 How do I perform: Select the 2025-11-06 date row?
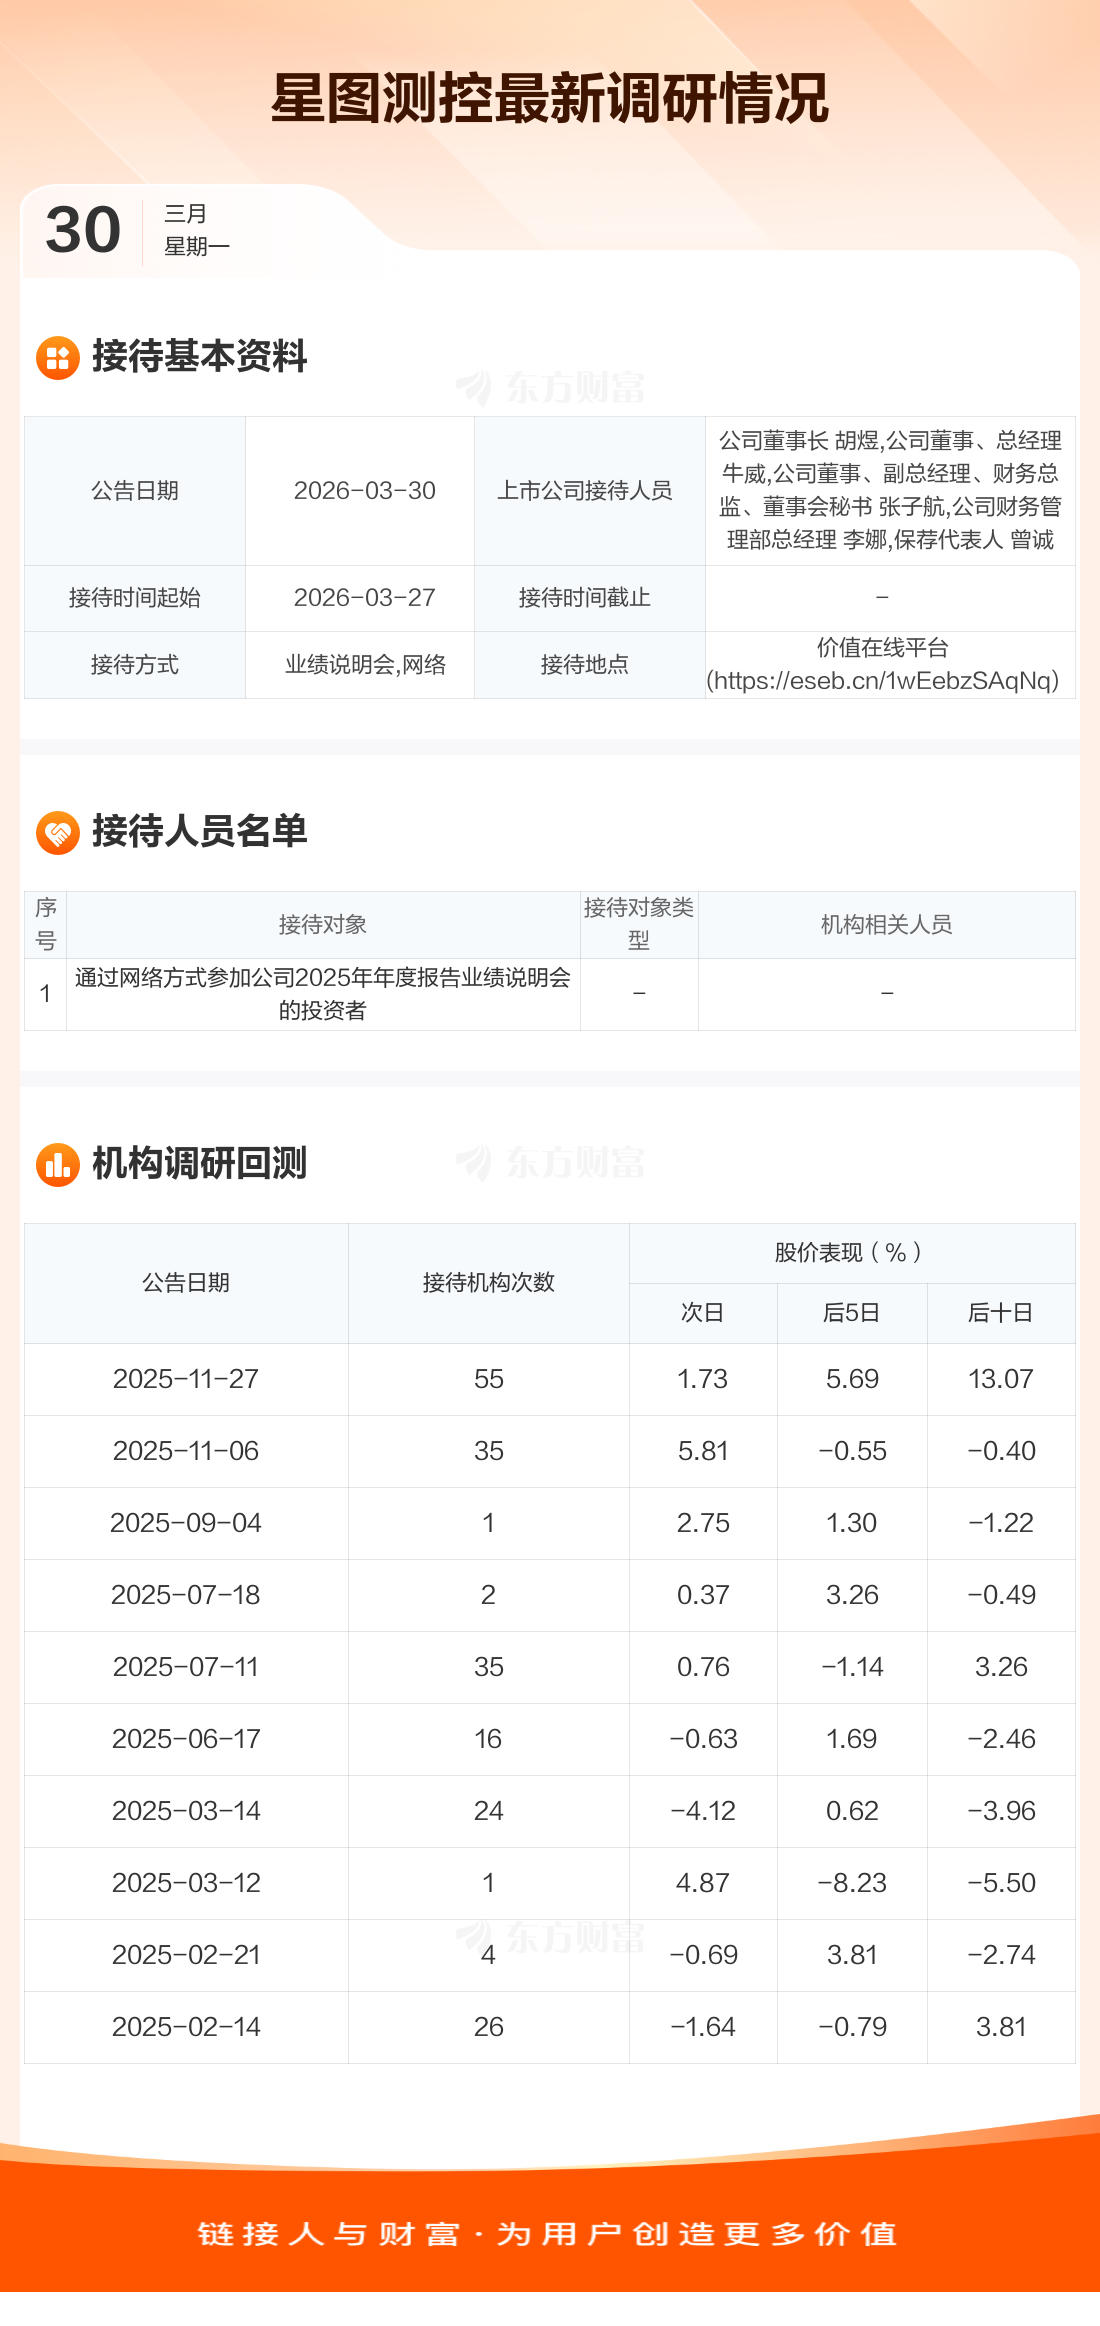[x=550, y=1451]
